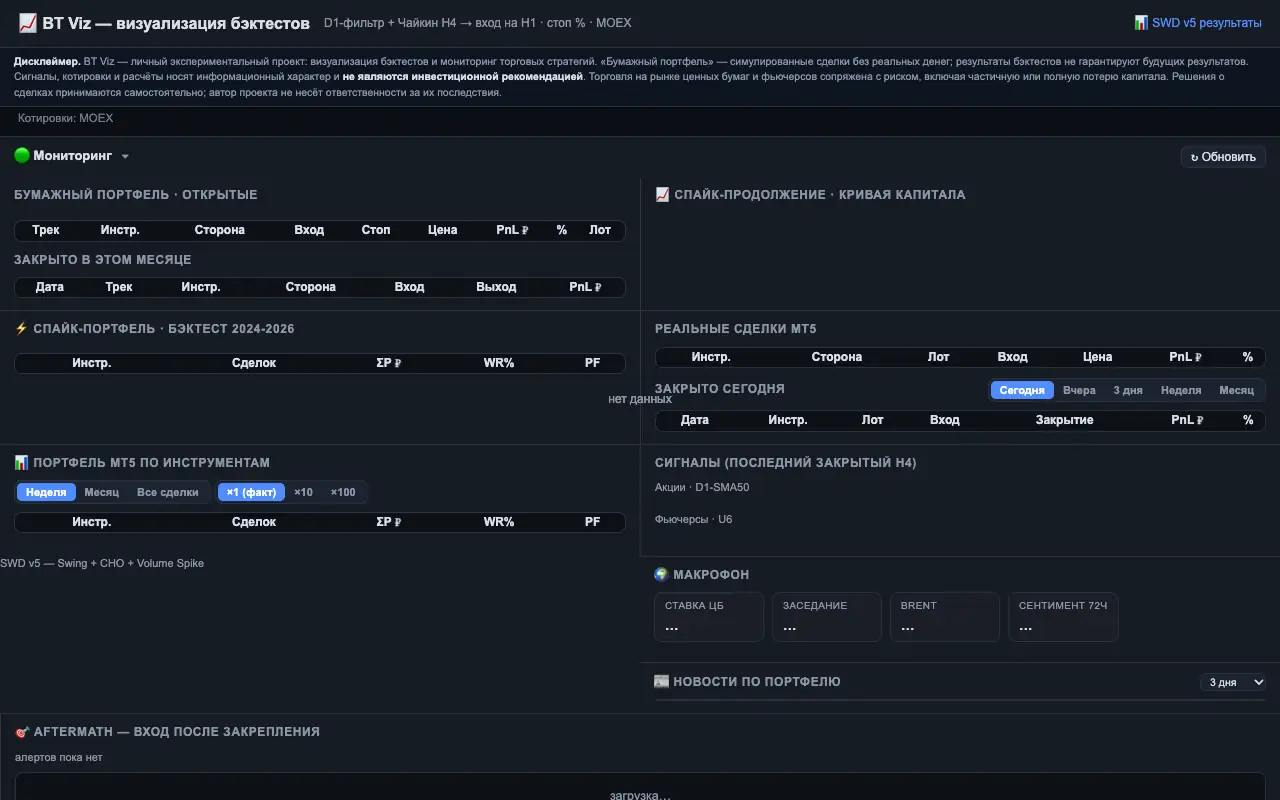Click the Акции · D1-SMA50 signal label
Viewport: 1280px width, 800px height.
tap(702, 487)
